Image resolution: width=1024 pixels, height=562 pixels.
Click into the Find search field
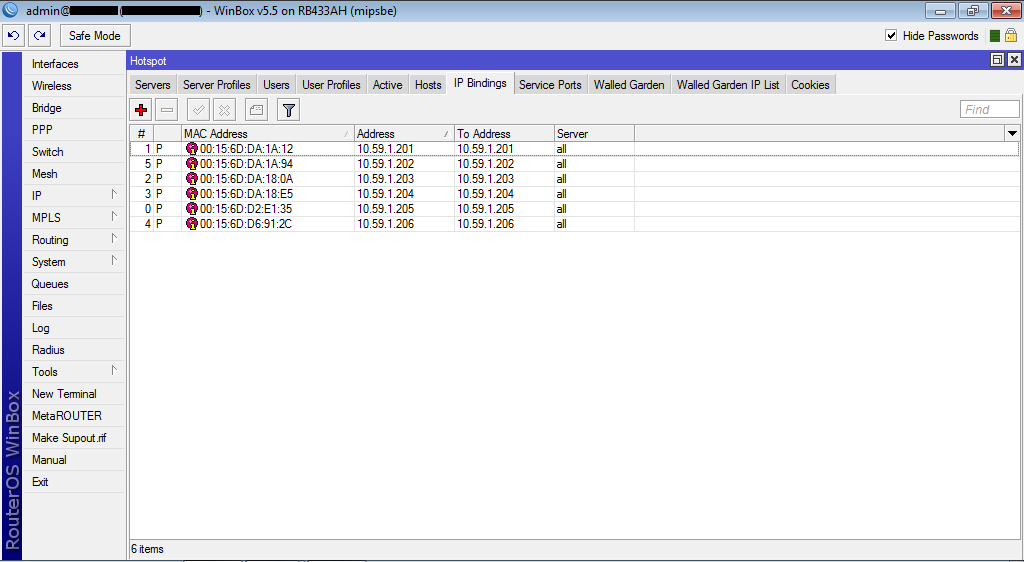(989, 110)
